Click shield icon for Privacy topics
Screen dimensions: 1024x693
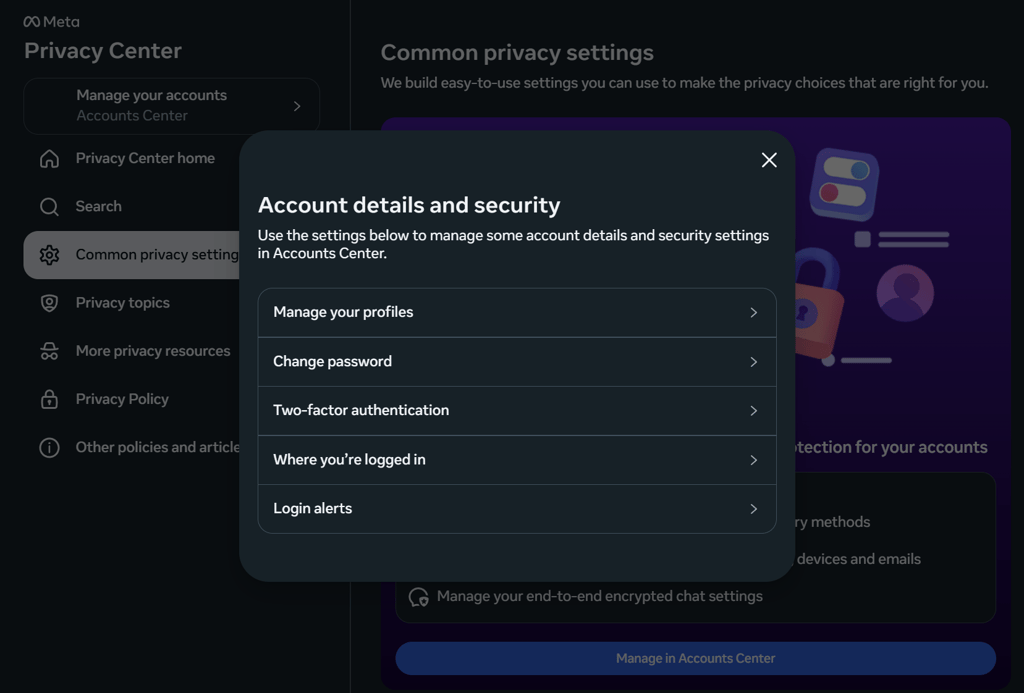coord(49,303)
